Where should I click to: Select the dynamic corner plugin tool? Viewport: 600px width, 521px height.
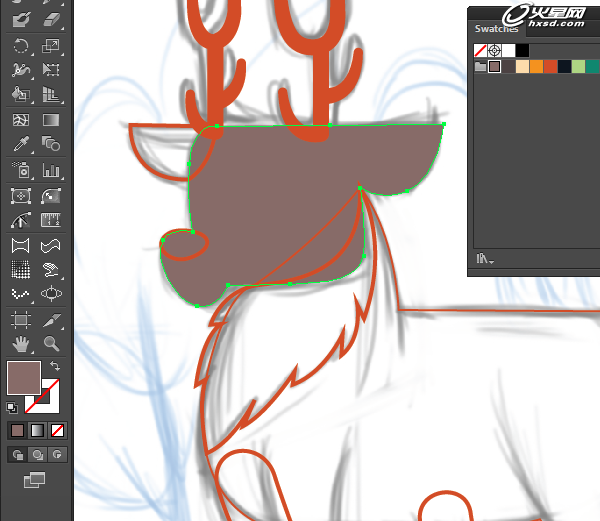point(51,196)
